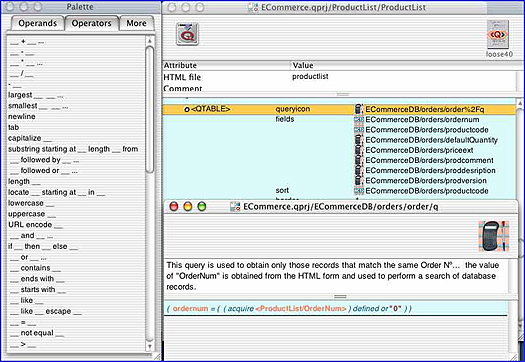Image resolution: width=525 pixels, height=362 pixels.
Task: Select ECommerceDB/orders/proddesription entry
Action: [430, 170]
